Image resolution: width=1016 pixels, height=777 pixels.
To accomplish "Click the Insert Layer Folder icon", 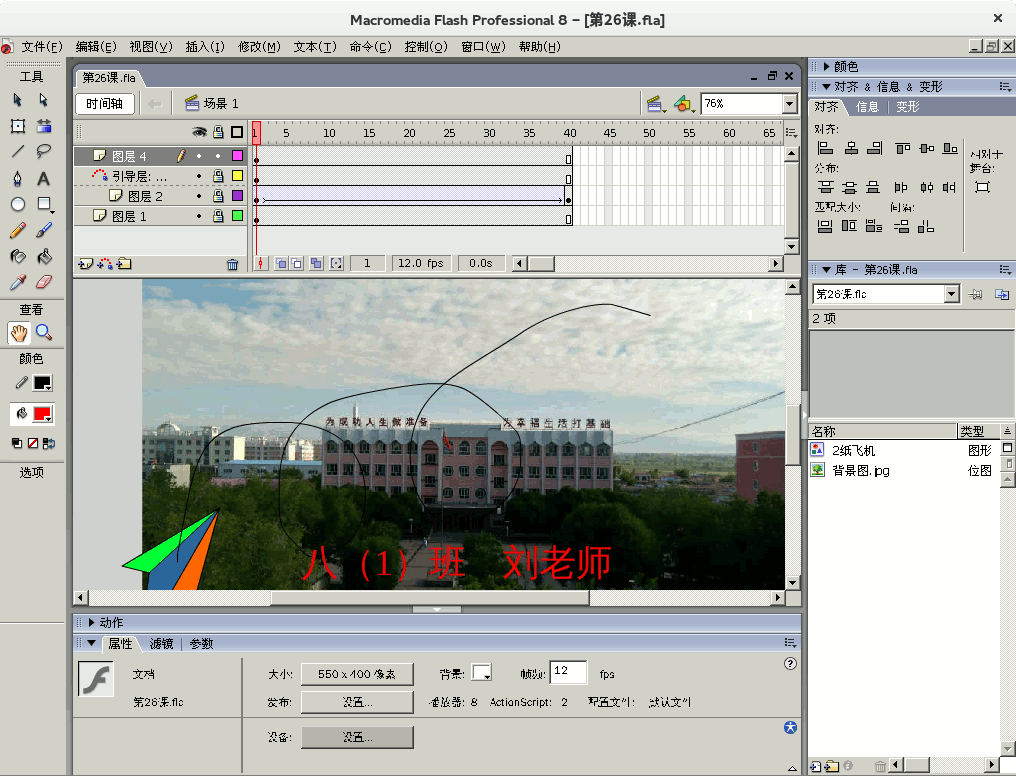I will tap(124, 264).
